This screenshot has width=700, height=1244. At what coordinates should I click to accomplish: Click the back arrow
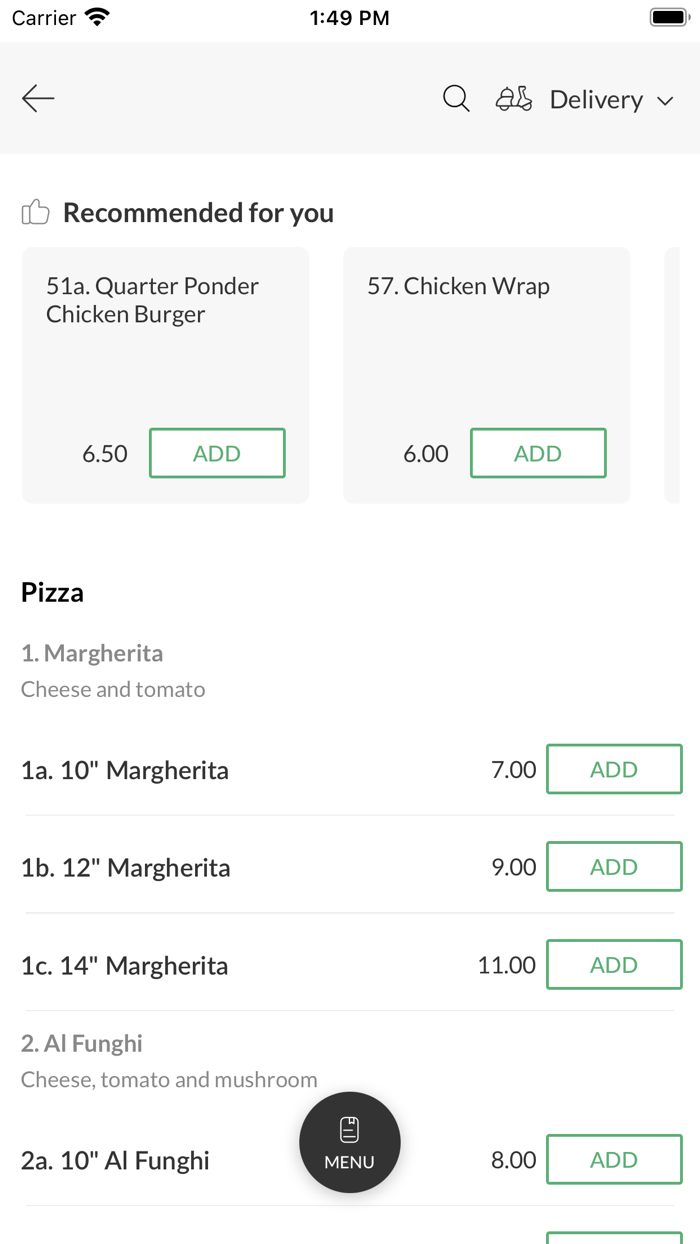pyautogui.click(x=38, y=98)
